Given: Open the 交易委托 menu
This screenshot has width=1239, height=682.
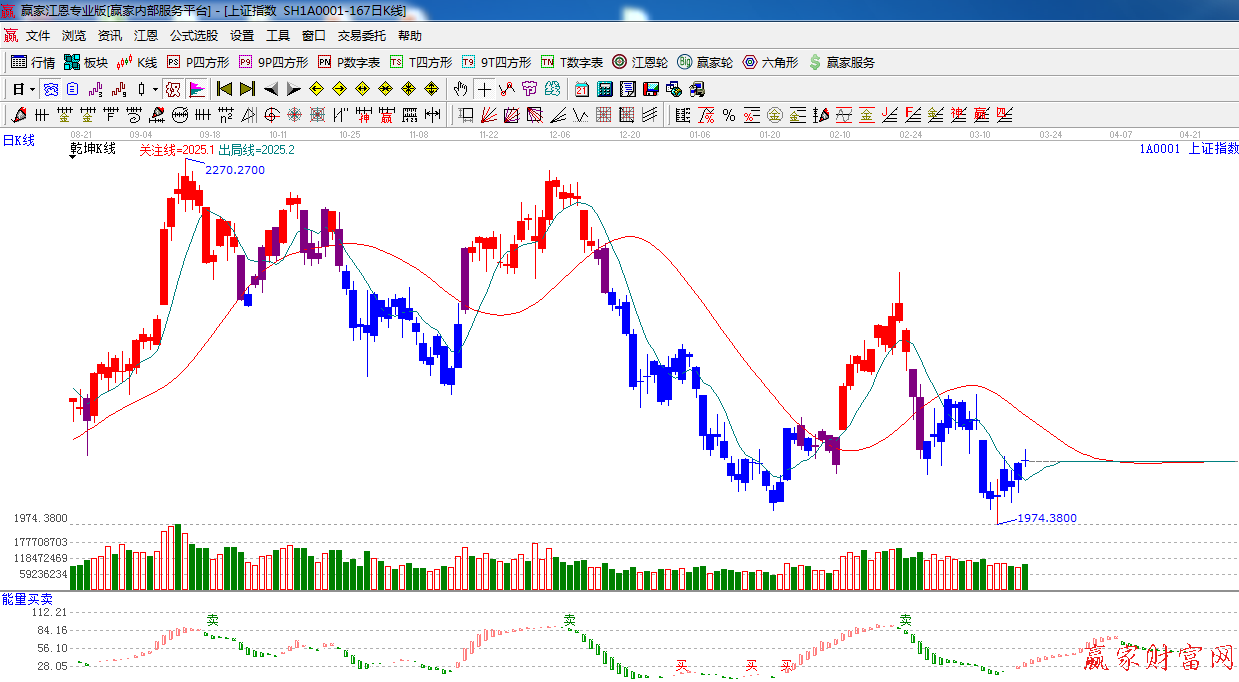Looking at the screenshot, I should [x=361, y=36].
